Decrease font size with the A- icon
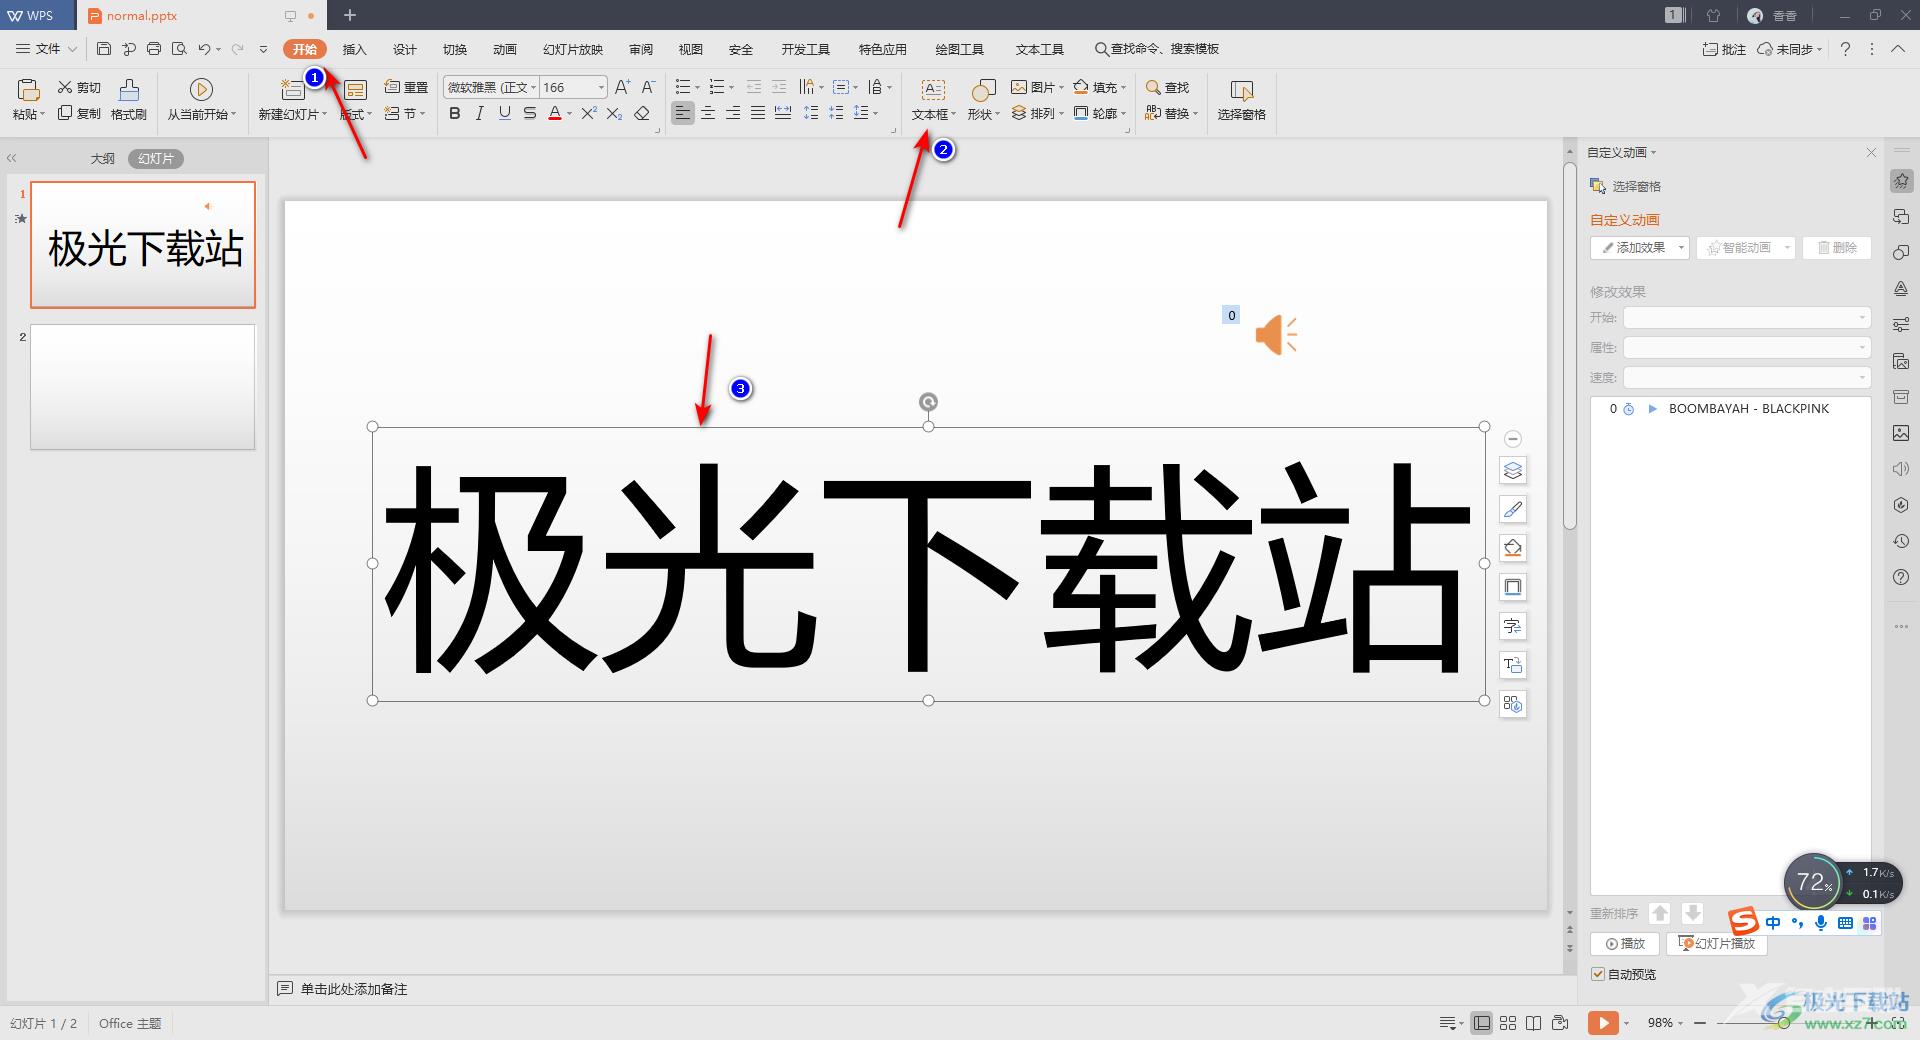The height and width of the screenshot is (1040, 1920). point(648,87)
